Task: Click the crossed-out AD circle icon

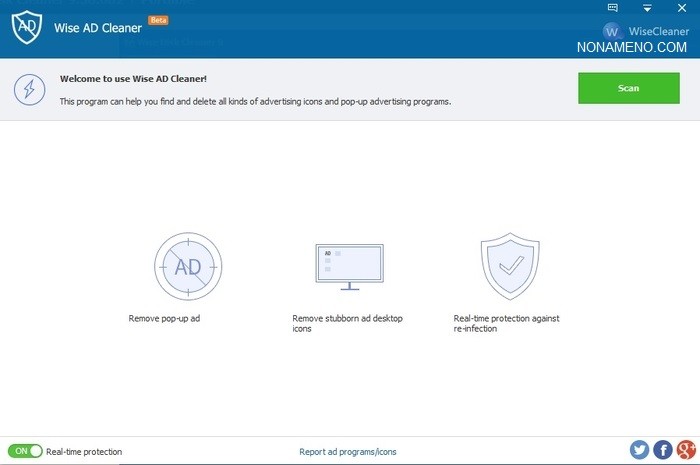Action: point(187,267)
